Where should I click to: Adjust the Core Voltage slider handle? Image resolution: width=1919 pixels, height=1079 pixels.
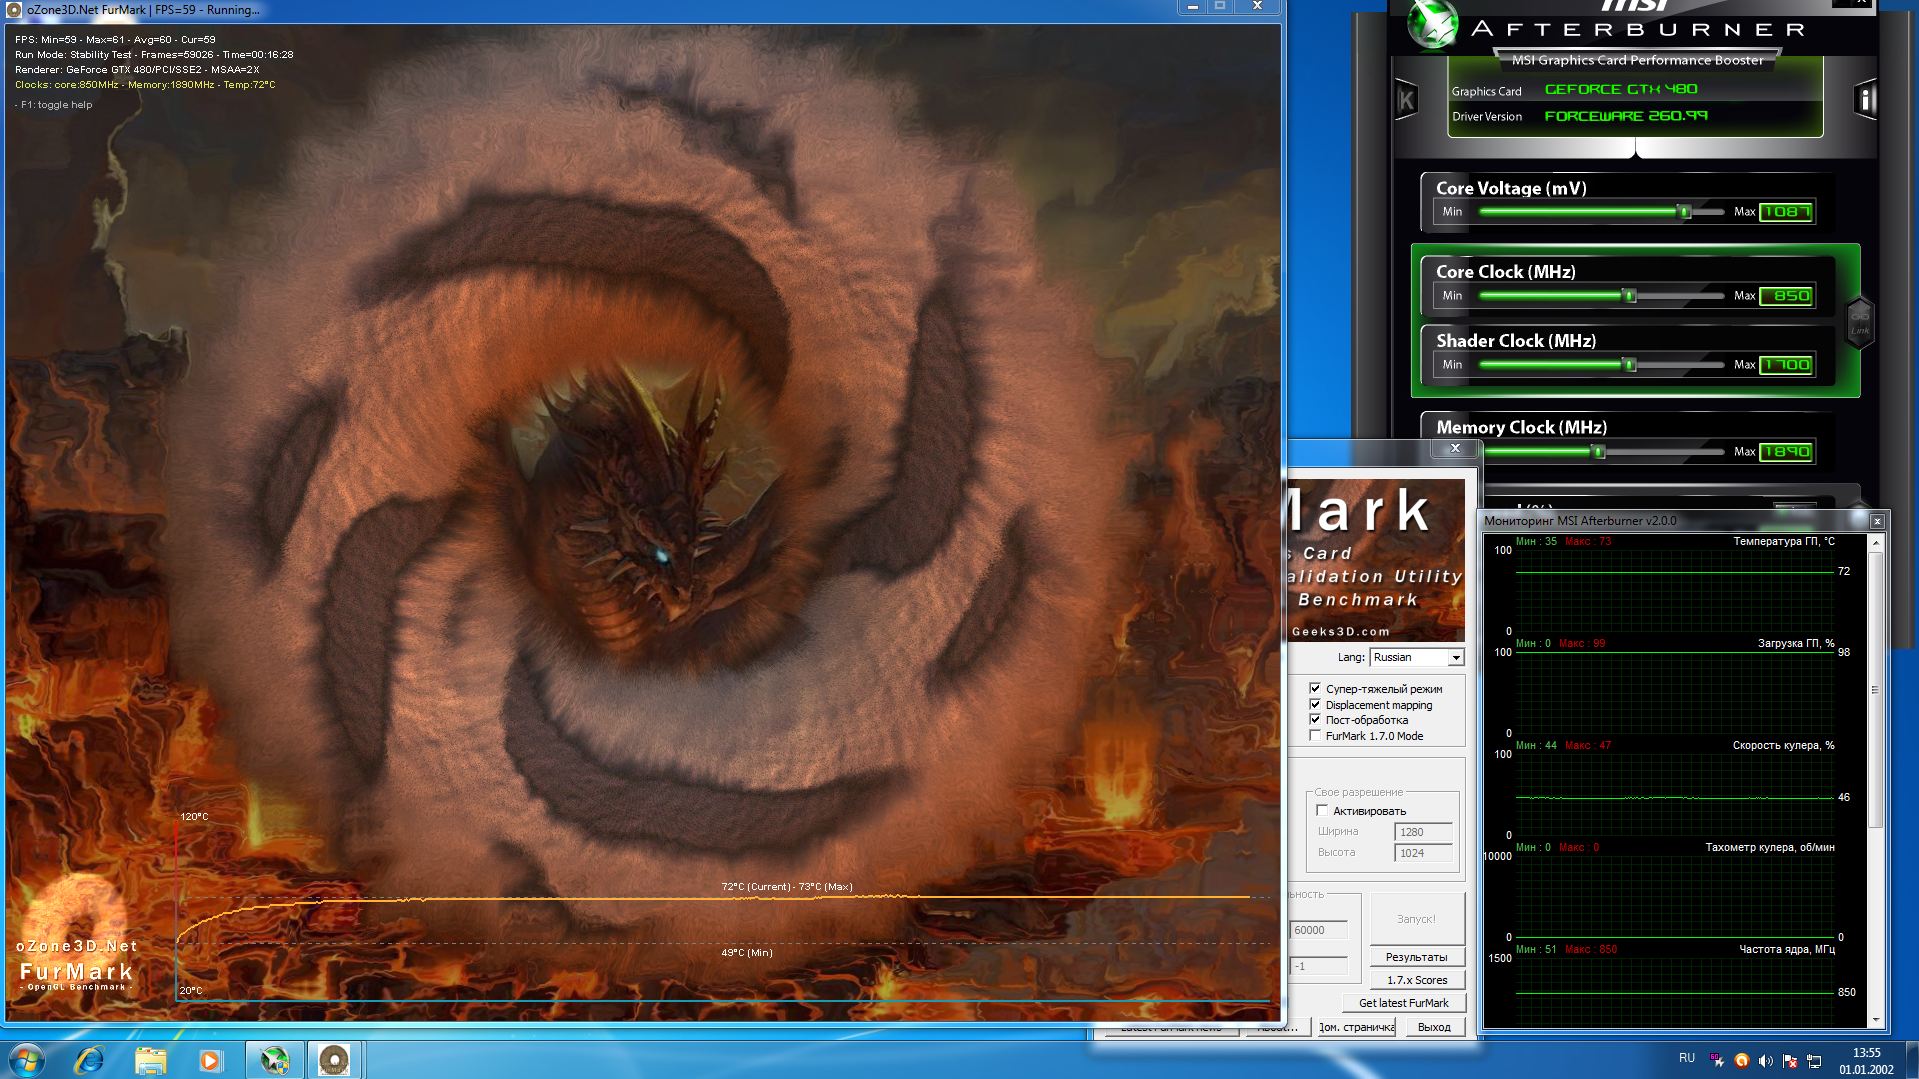pyautogui.click(x=1685, y=212)
